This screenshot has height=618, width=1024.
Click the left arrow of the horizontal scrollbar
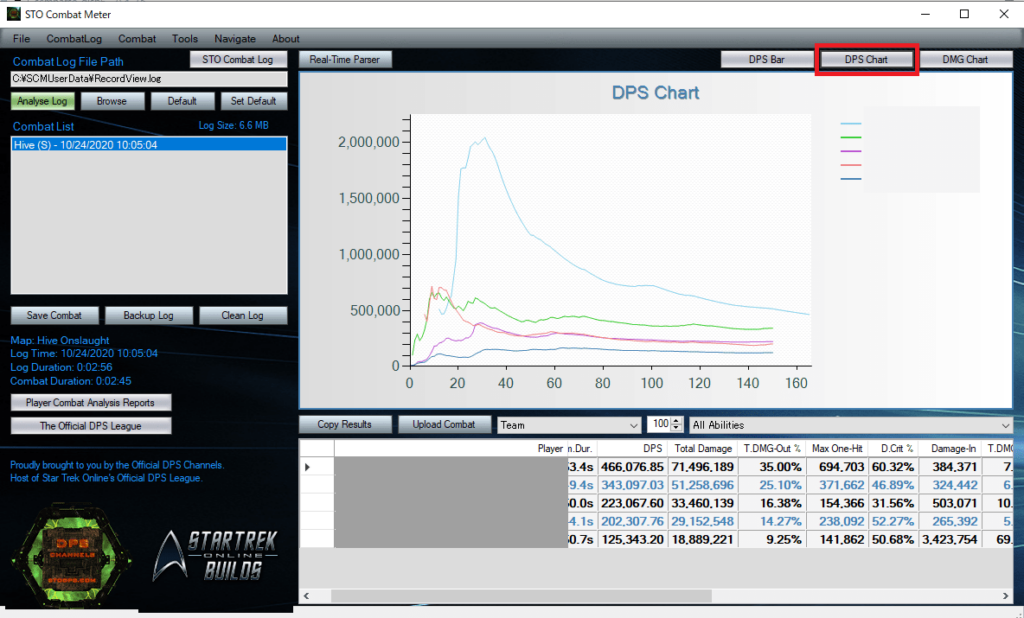click(306, 596)
